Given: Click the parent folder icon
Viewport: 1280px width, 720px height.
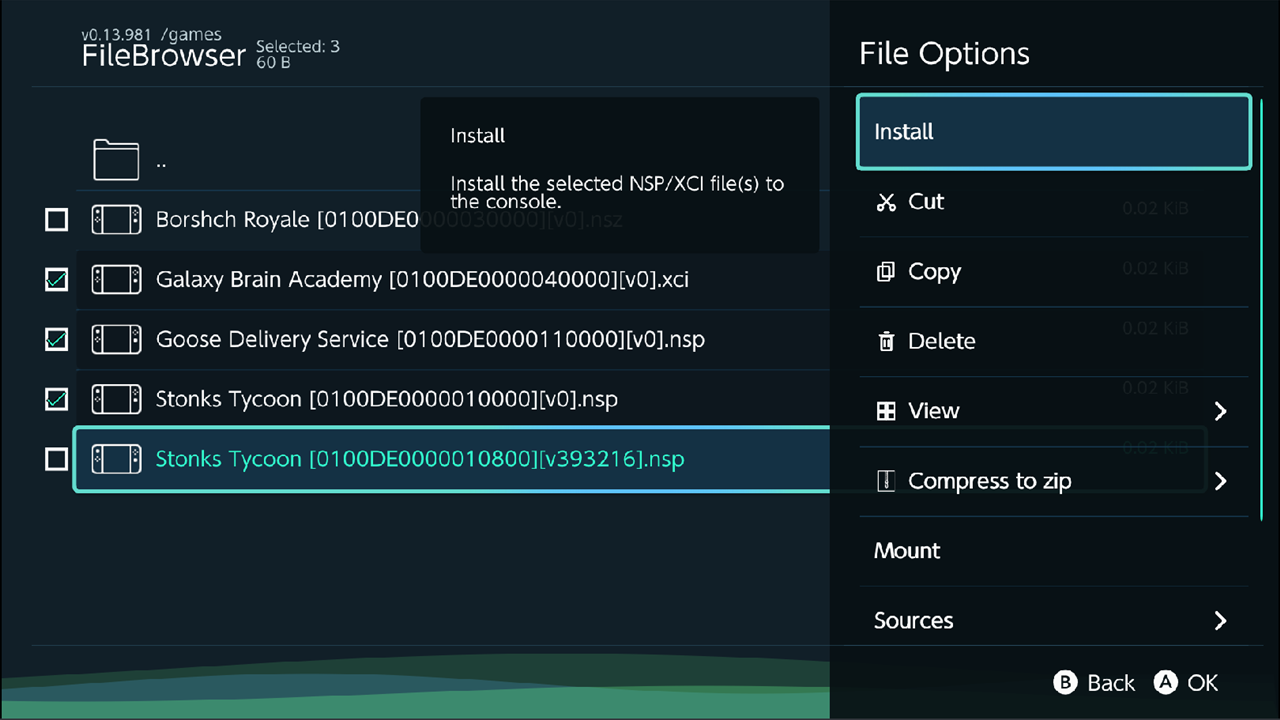Looking at the screenshot, I should coord(116,159).
